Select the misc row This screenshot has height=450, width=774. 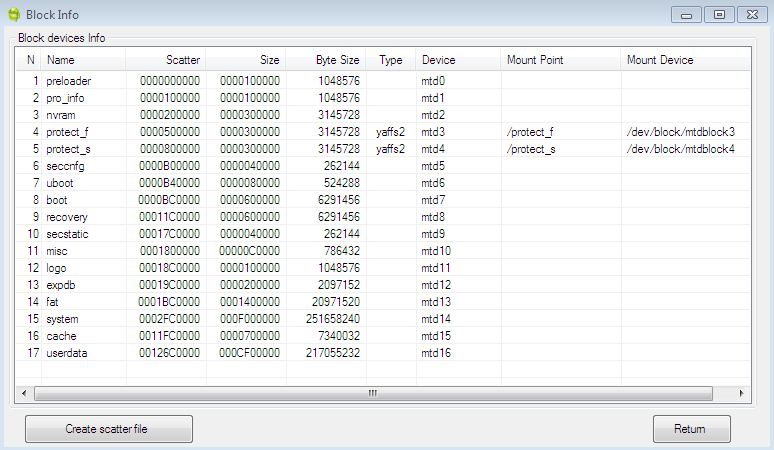(x=383, y=251)
